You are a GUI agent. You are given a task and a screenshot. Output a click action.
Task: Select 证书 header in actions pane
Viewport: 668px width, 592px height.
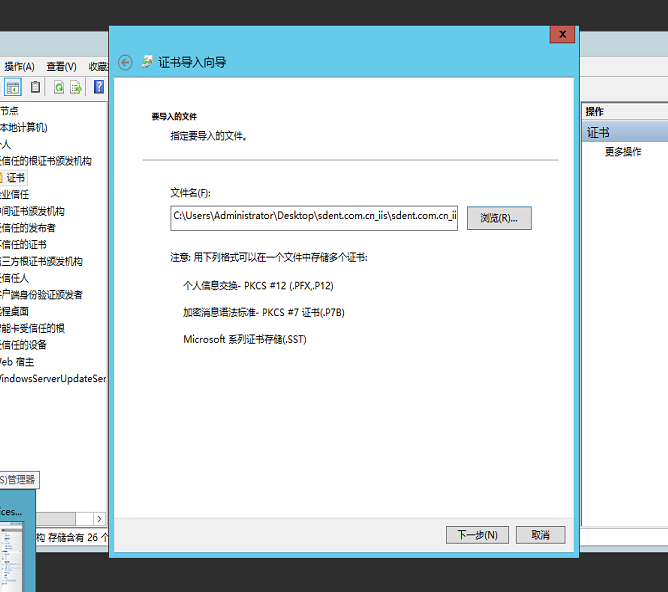598,132
